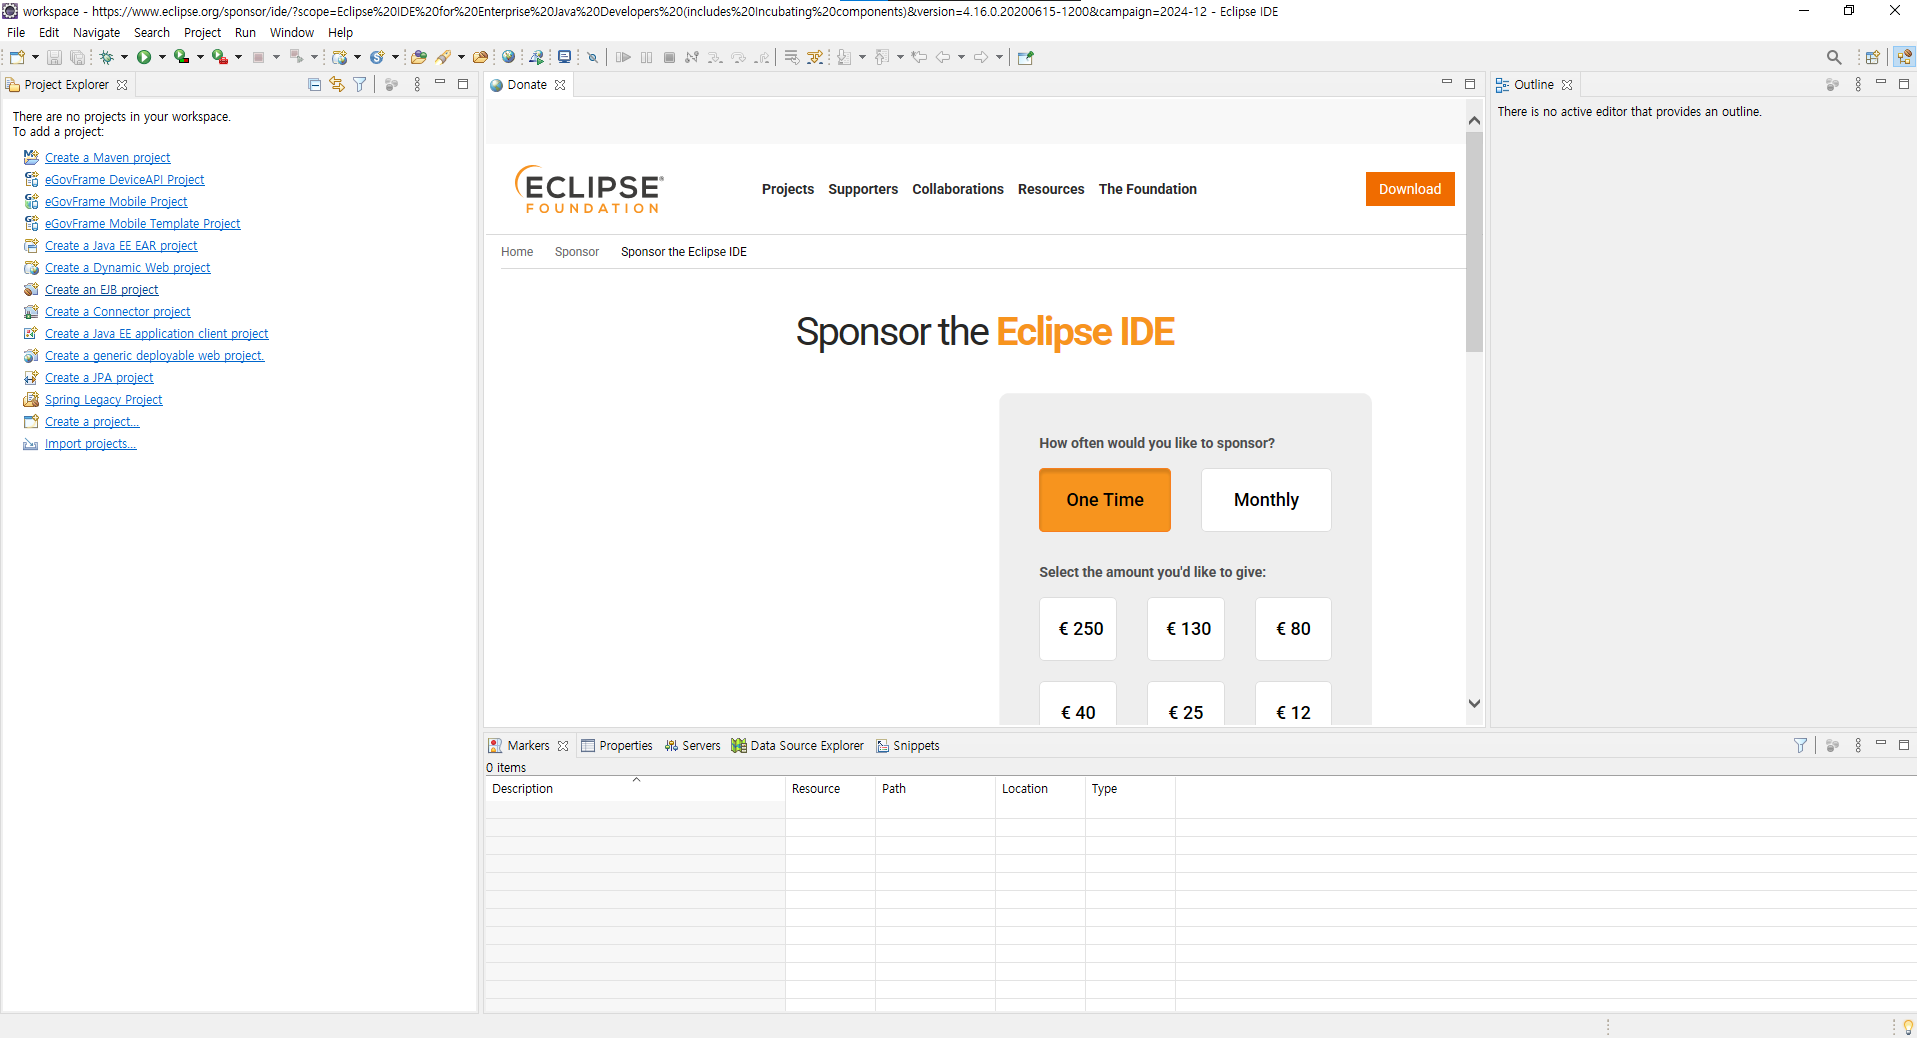Open the Project menu
This screenshot has height=1038, width=1917.
click(x=202, y=32)
